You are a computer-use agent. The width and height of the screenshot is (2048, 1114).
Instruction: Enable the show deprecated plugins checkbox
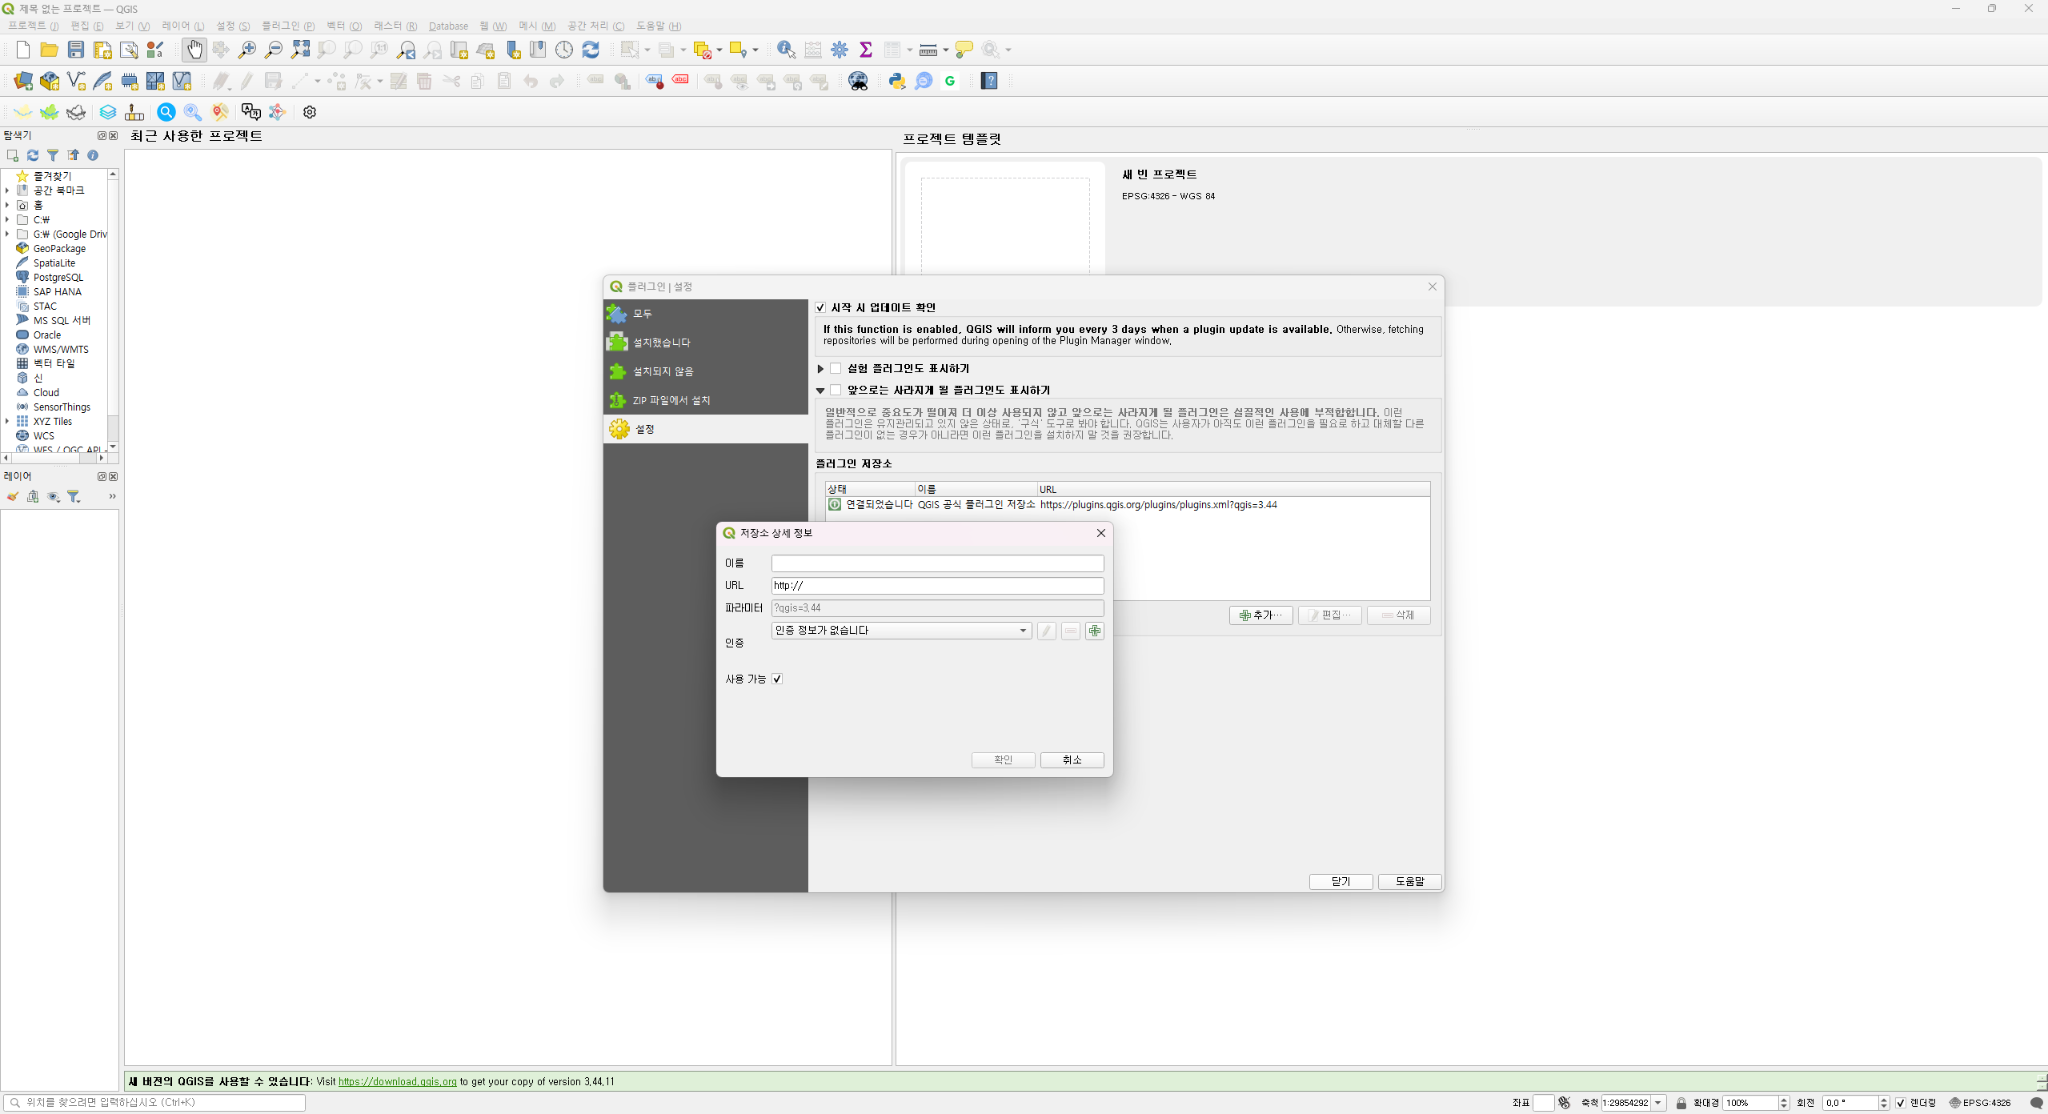(x=836, y=390)
